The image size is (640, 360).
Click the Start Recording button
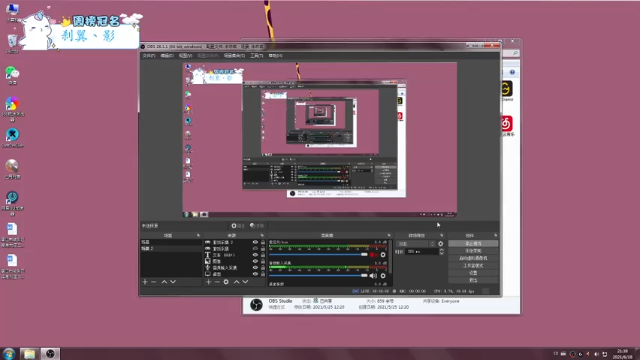coord(473,251)
